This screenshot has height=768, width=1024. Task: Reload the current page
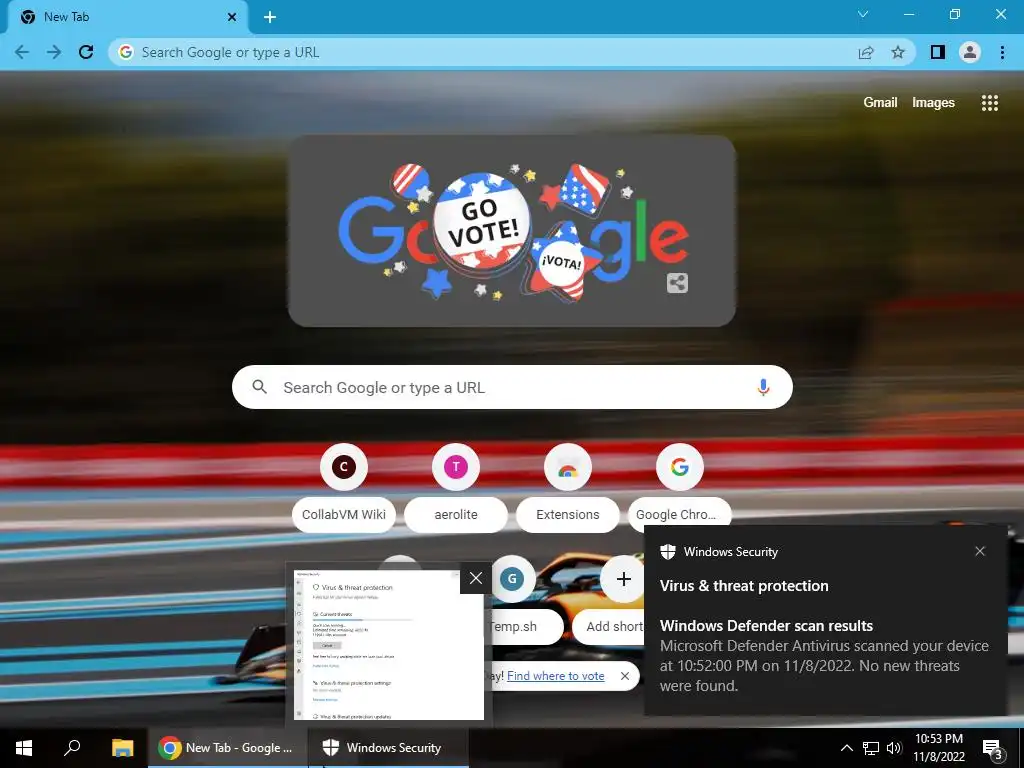tap(86, 52)
